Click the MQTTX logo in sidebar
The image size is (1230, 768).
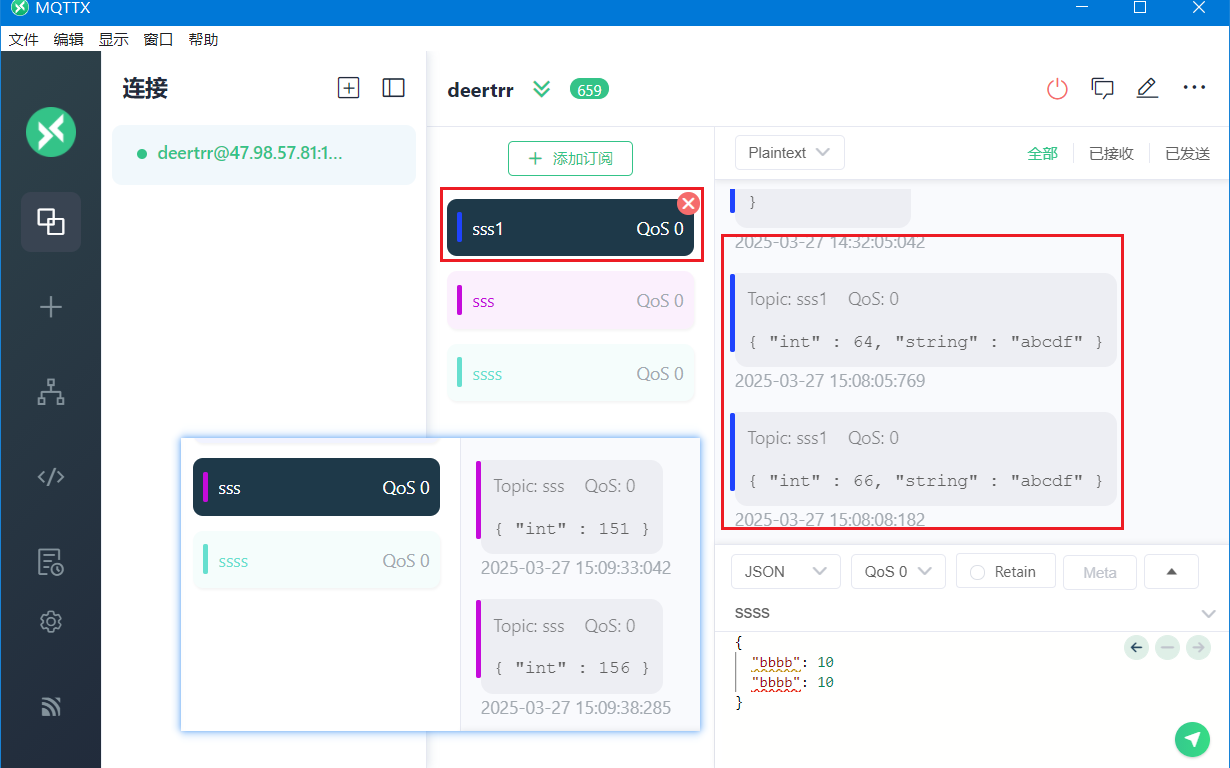tap(51, 132)
